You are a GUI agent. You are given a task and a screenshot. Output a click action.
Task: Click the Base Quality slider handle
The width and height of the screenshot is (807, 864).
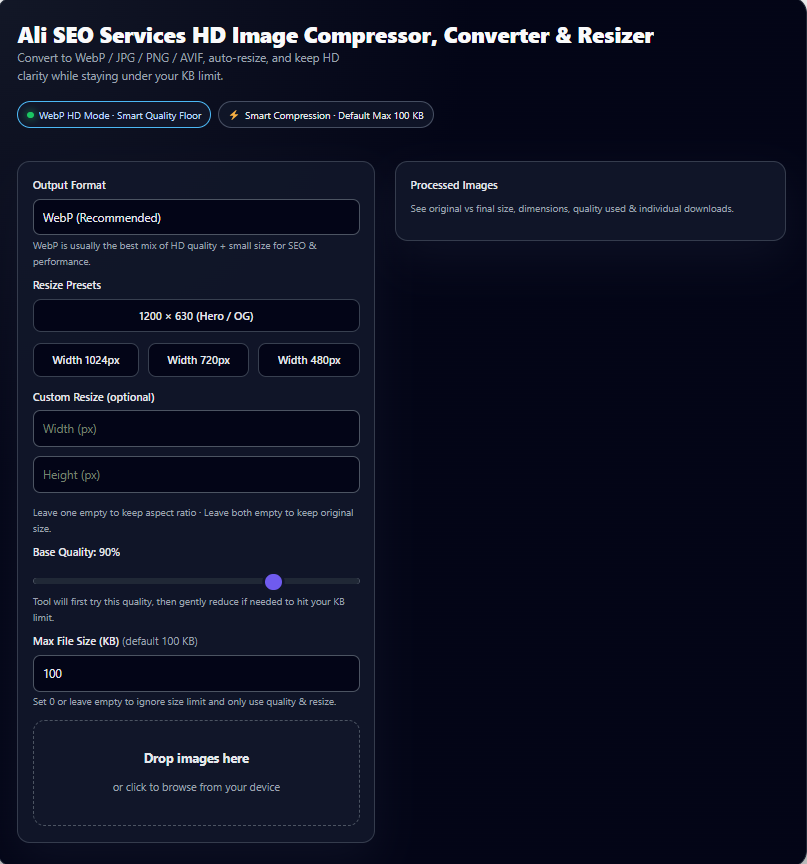click(x=273, y=581)
